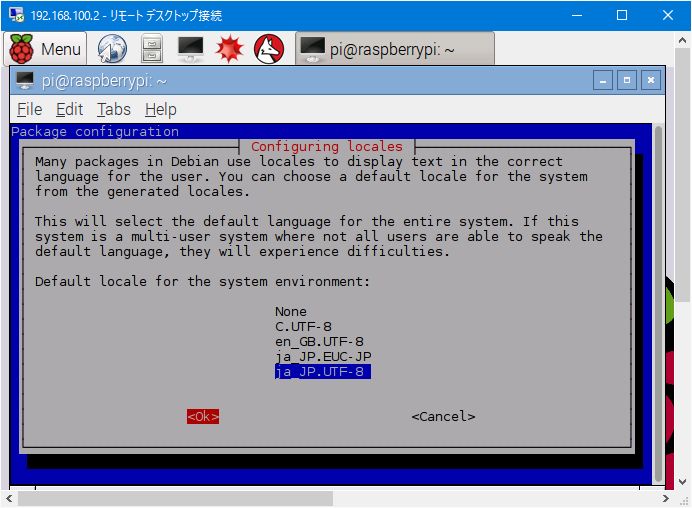Confirm with the <Ok> button

203,416
